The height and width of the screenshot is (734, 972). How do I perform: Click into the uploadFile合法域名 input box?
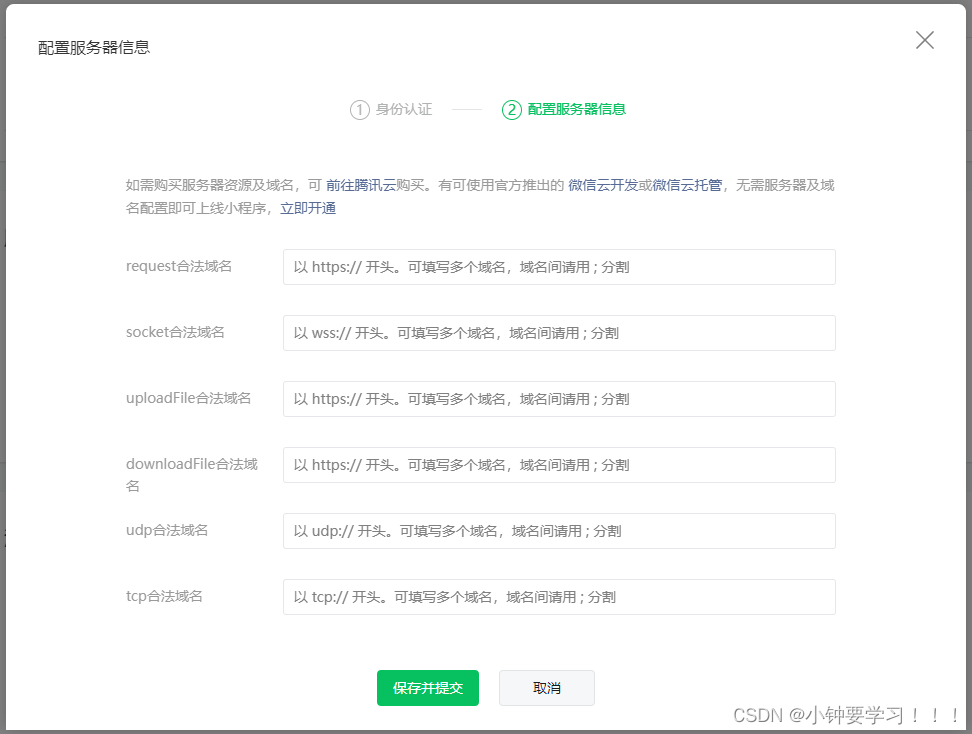[x=559, y=399]
